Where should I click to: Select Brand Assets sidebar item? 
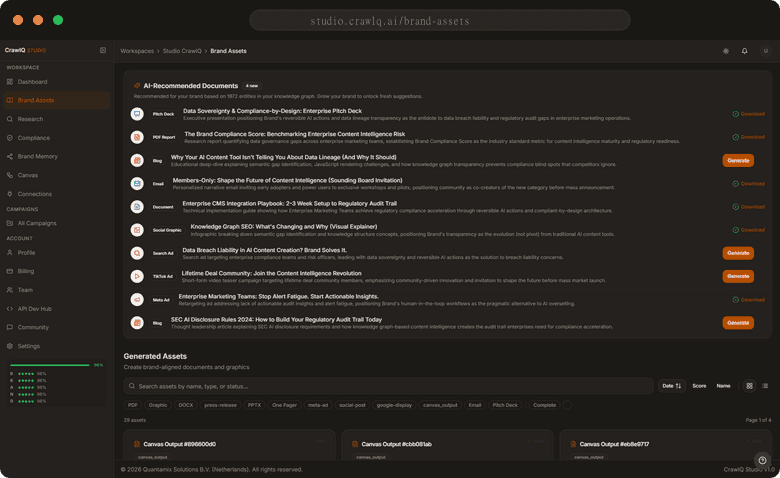[x=56, y=100]
